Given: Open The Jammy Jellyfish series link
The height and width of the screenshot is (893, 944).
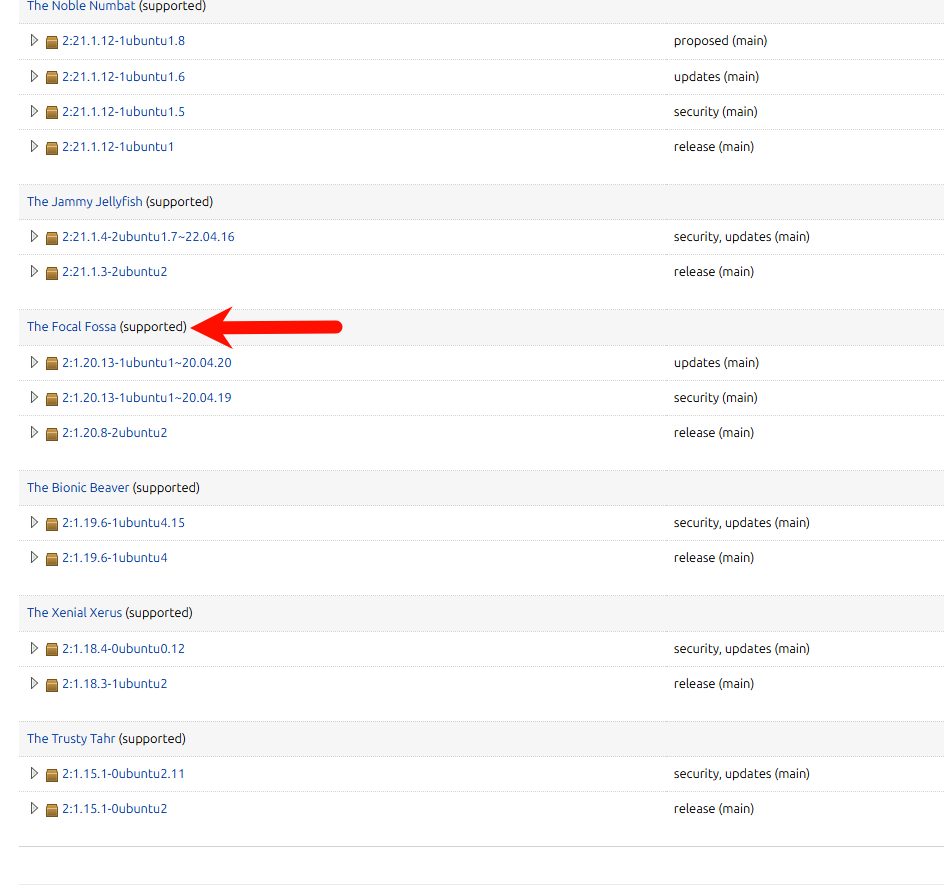Looking at the screenshot, I should point(85,201).
